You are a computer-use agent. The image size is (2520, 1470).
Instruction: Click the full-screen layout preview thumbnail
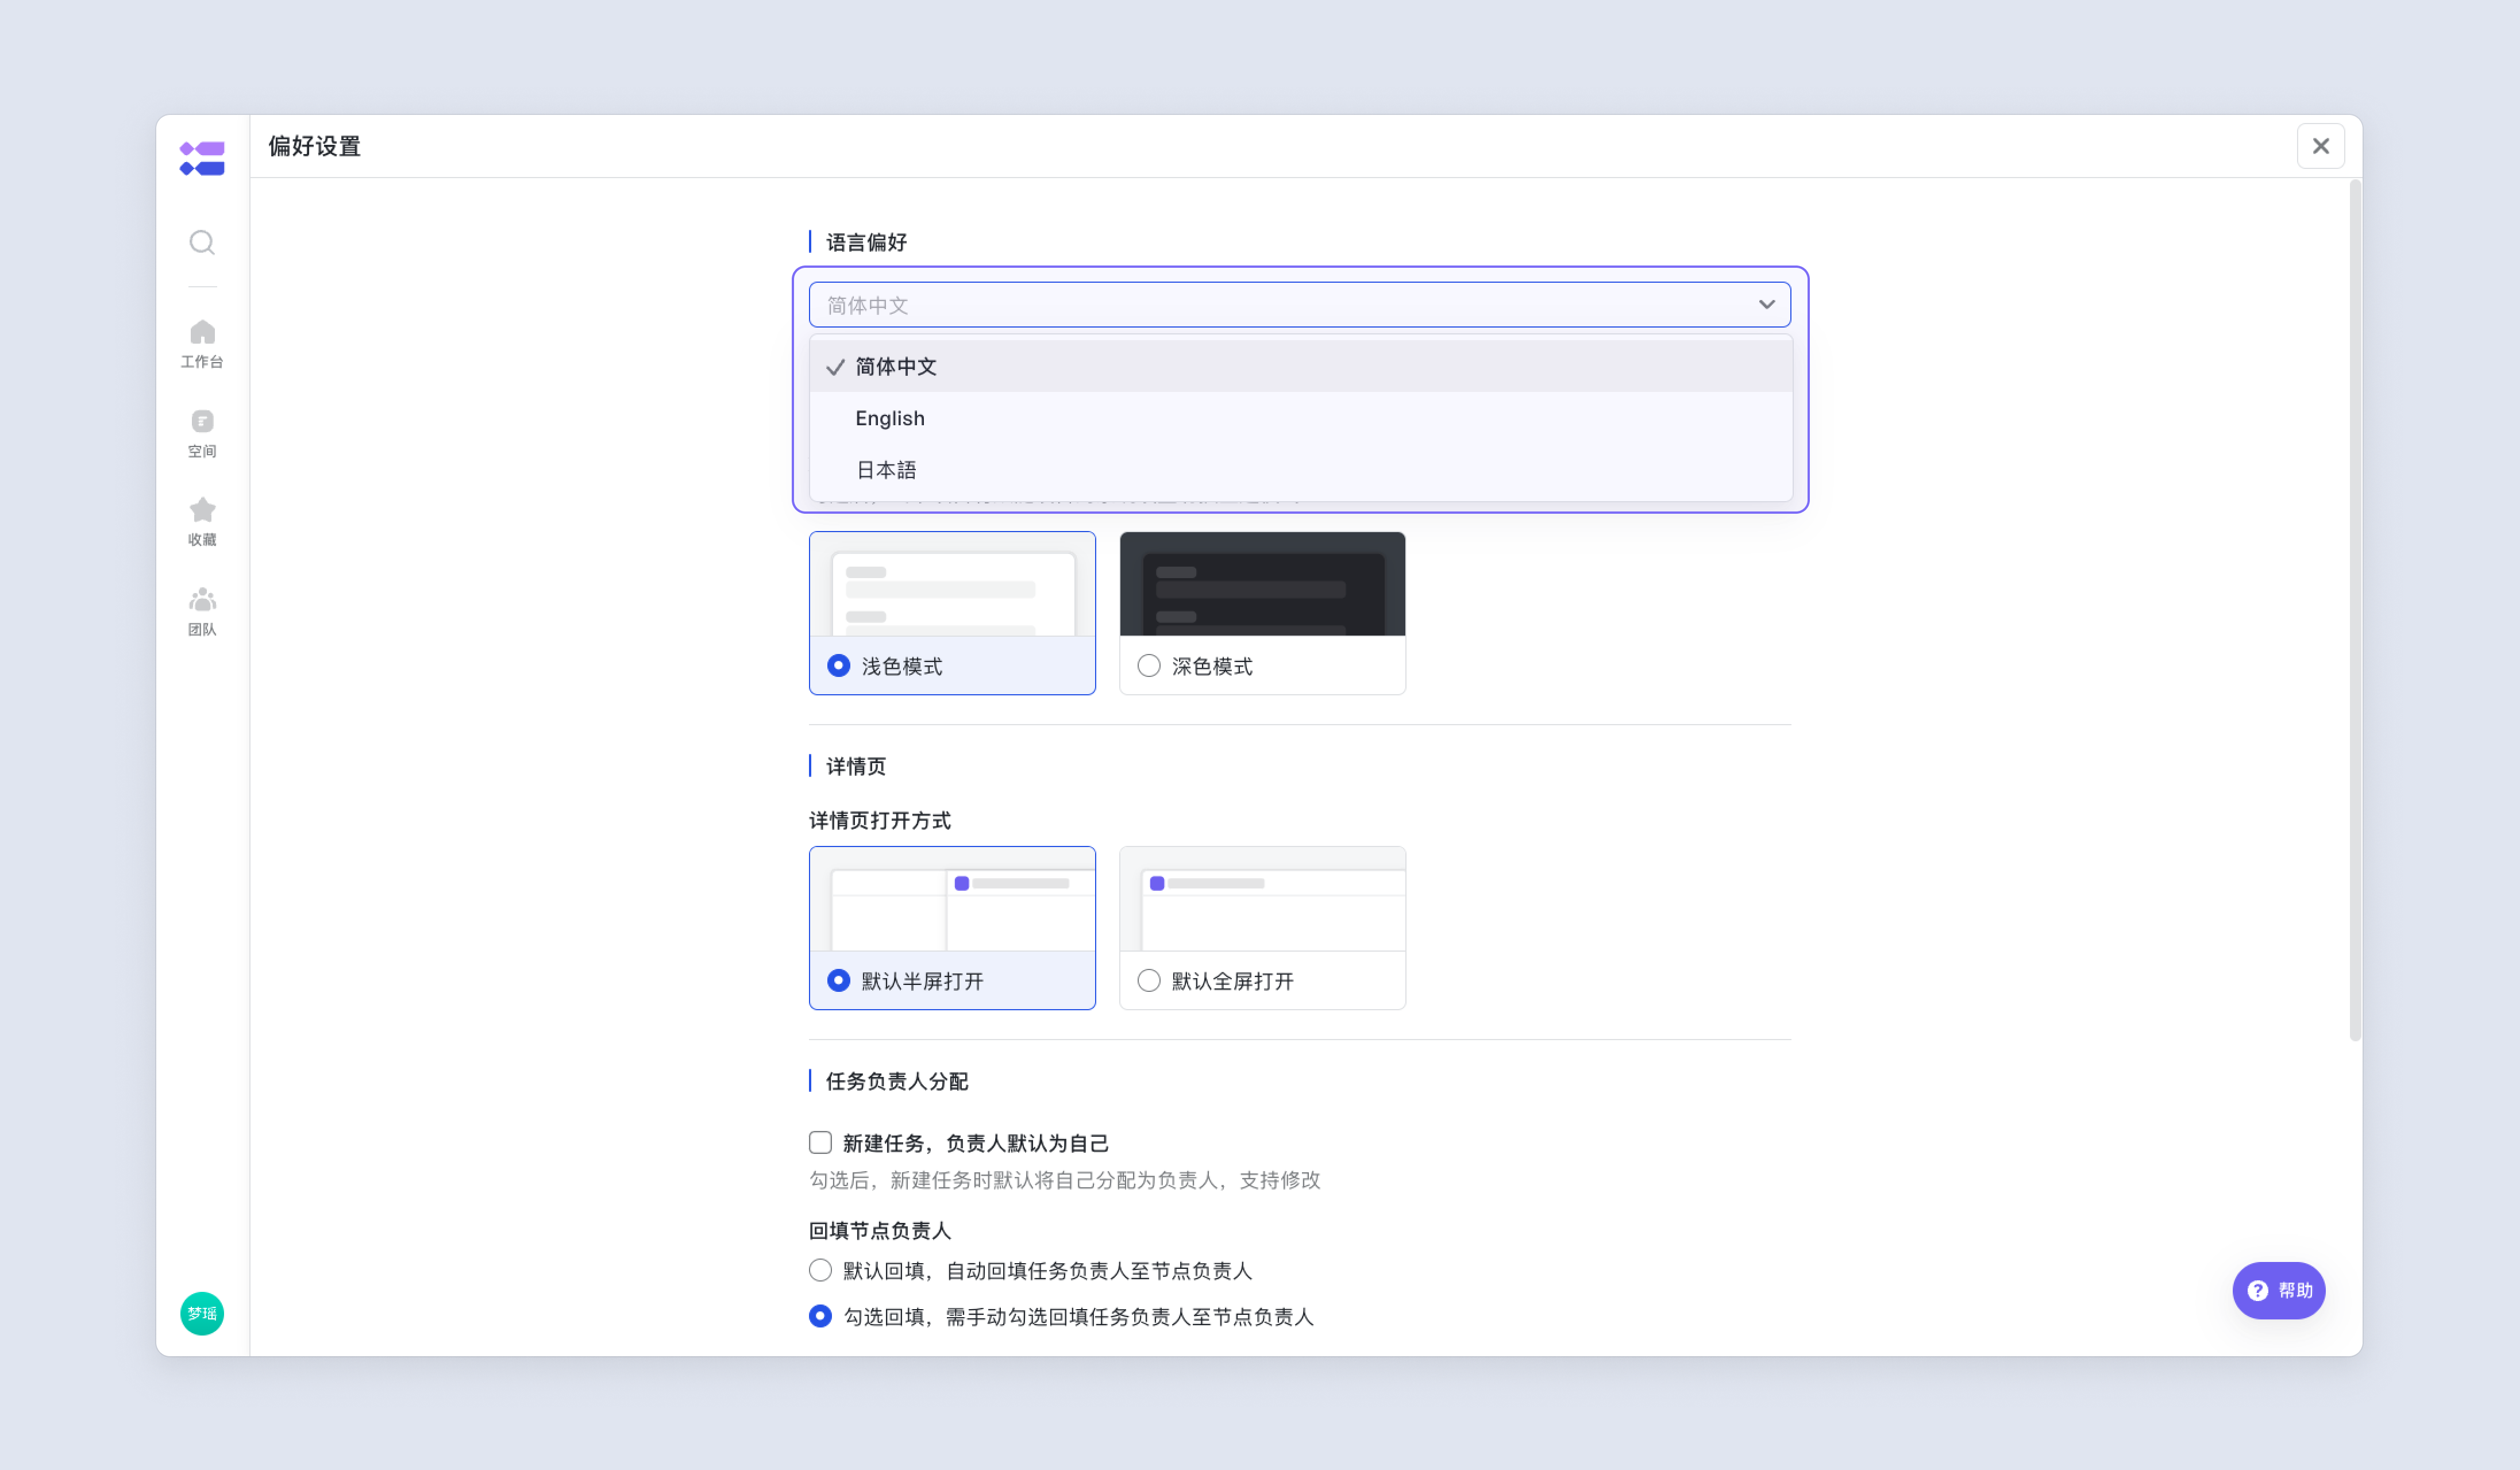click(1262, 899)
